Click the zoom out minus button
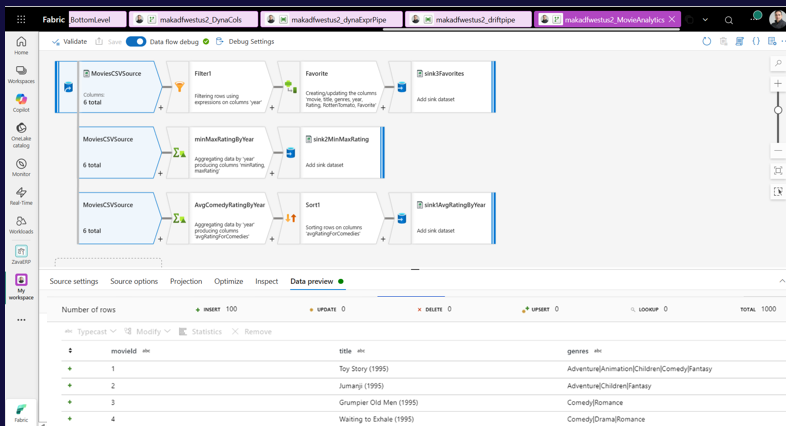 (x=778, y=150)
